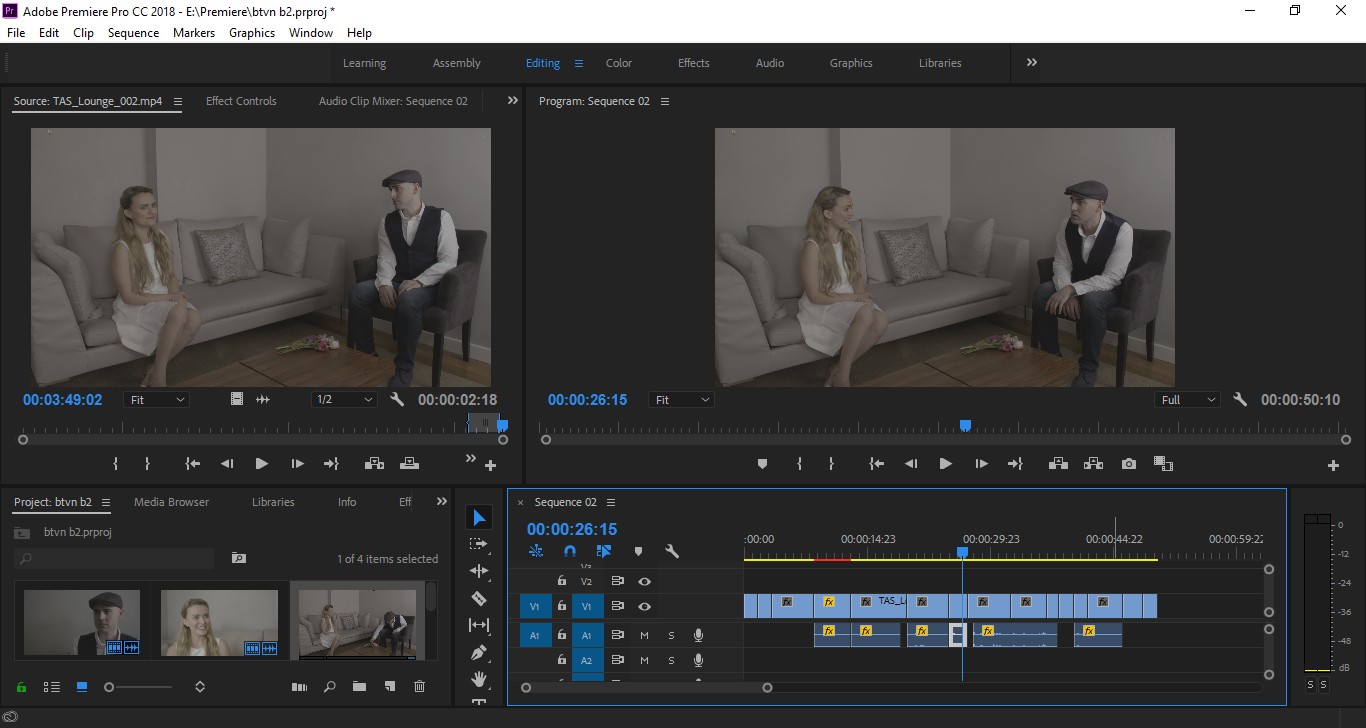Switch to the Color workspace

pyautogui.click(x=619, y=63)
